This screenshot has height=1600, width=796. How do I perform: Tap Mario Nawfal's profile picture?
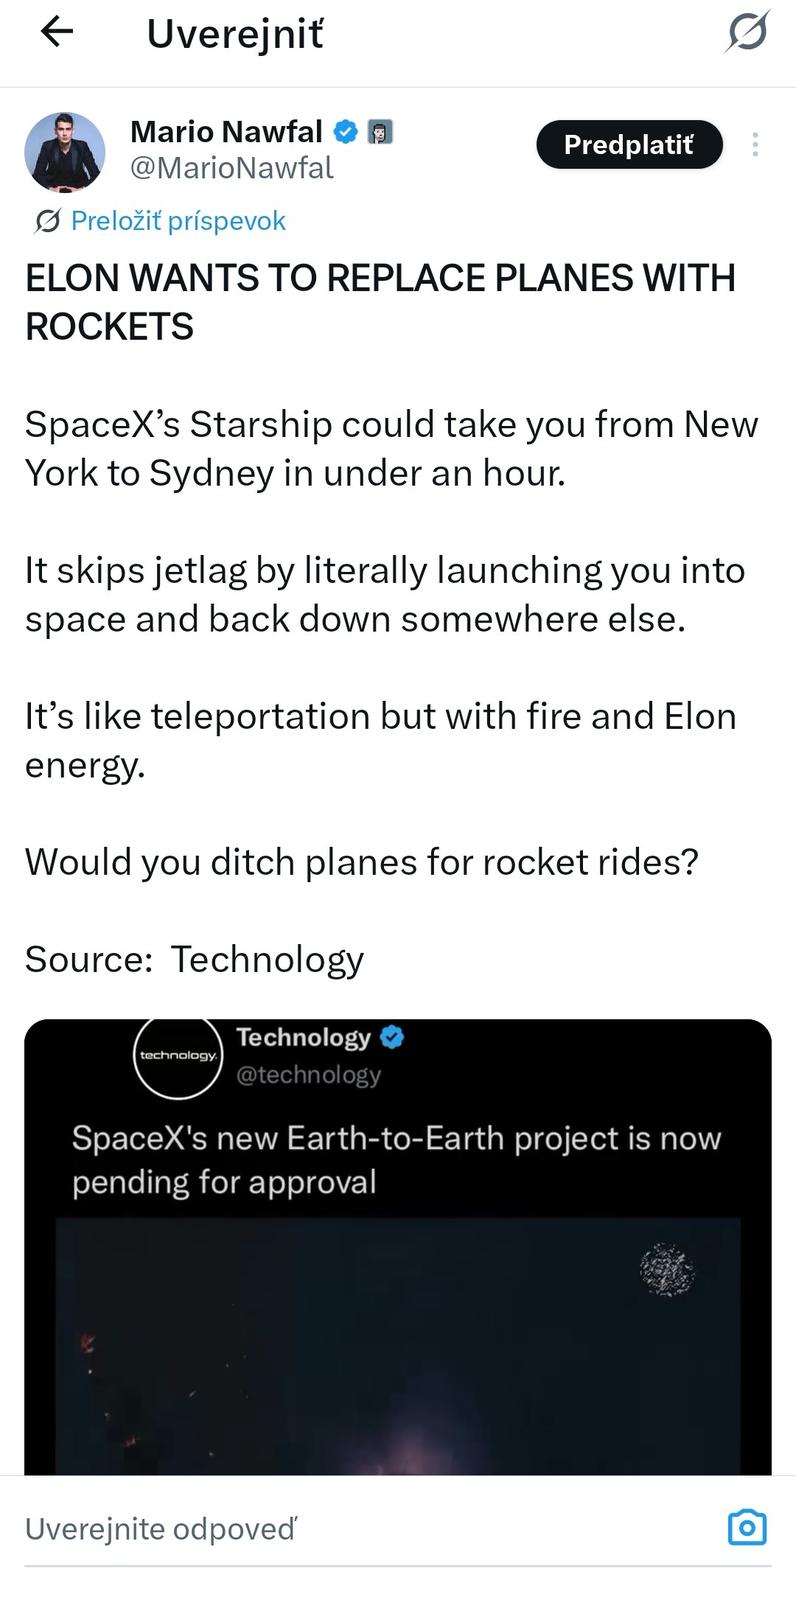click(x=65, y=152)
